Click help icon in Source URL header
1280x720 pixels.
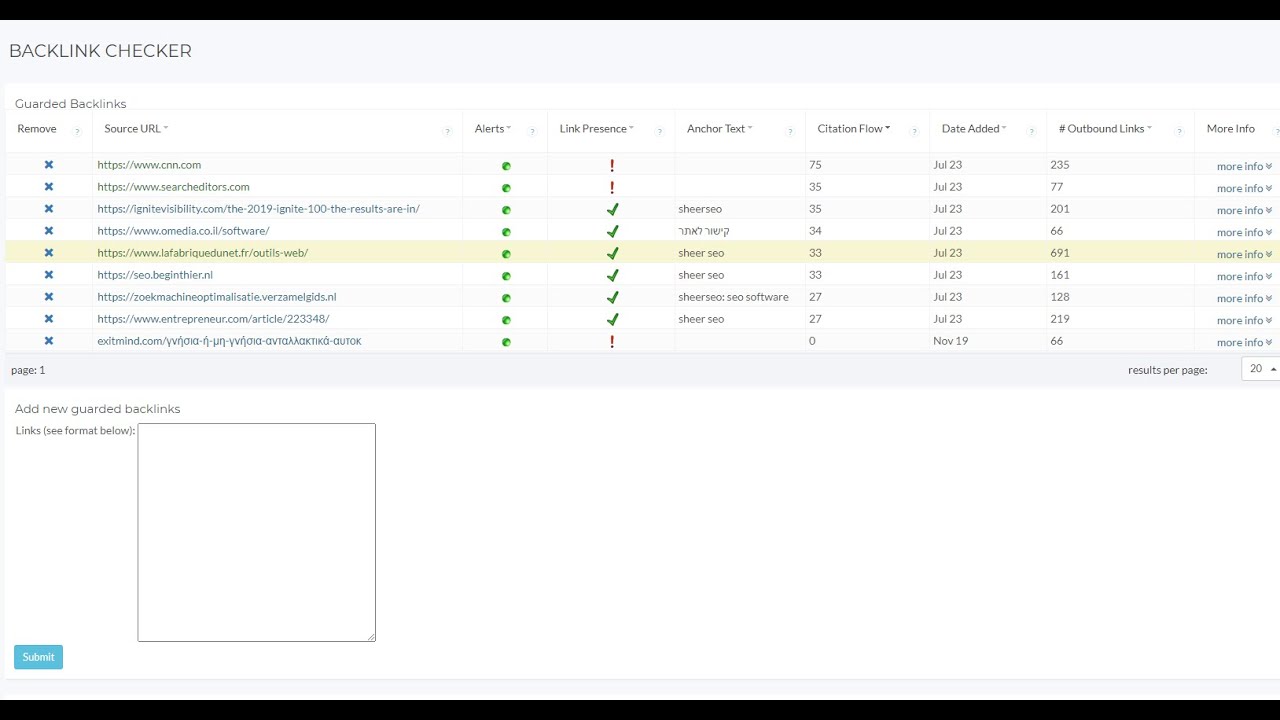point(447,132)
